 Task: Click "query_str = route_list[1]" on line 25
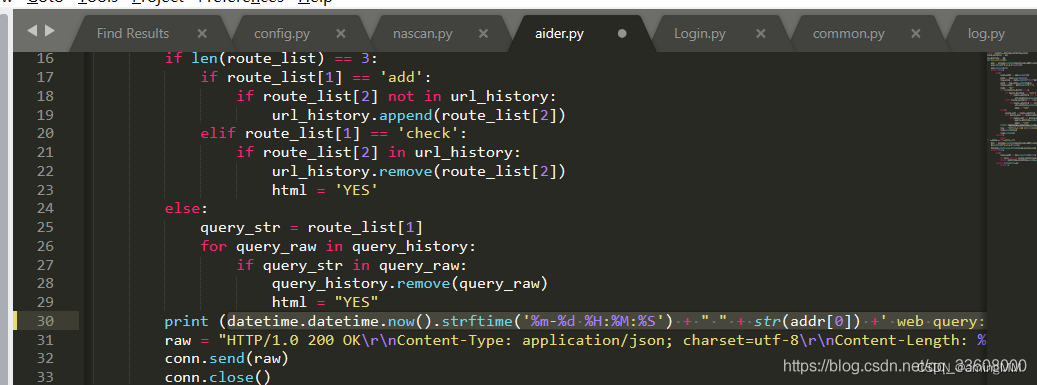pyautogui.click(x=311, y=228)
